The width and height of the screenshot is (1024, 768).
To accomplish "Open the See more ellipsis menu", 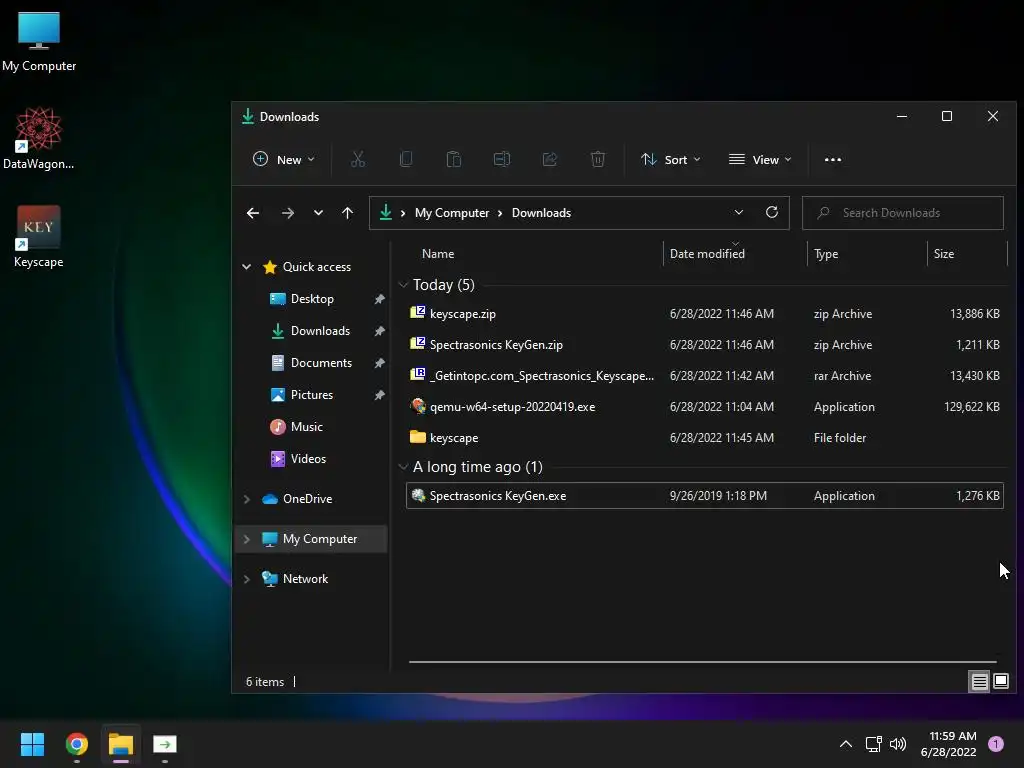I will coord(833,159).
